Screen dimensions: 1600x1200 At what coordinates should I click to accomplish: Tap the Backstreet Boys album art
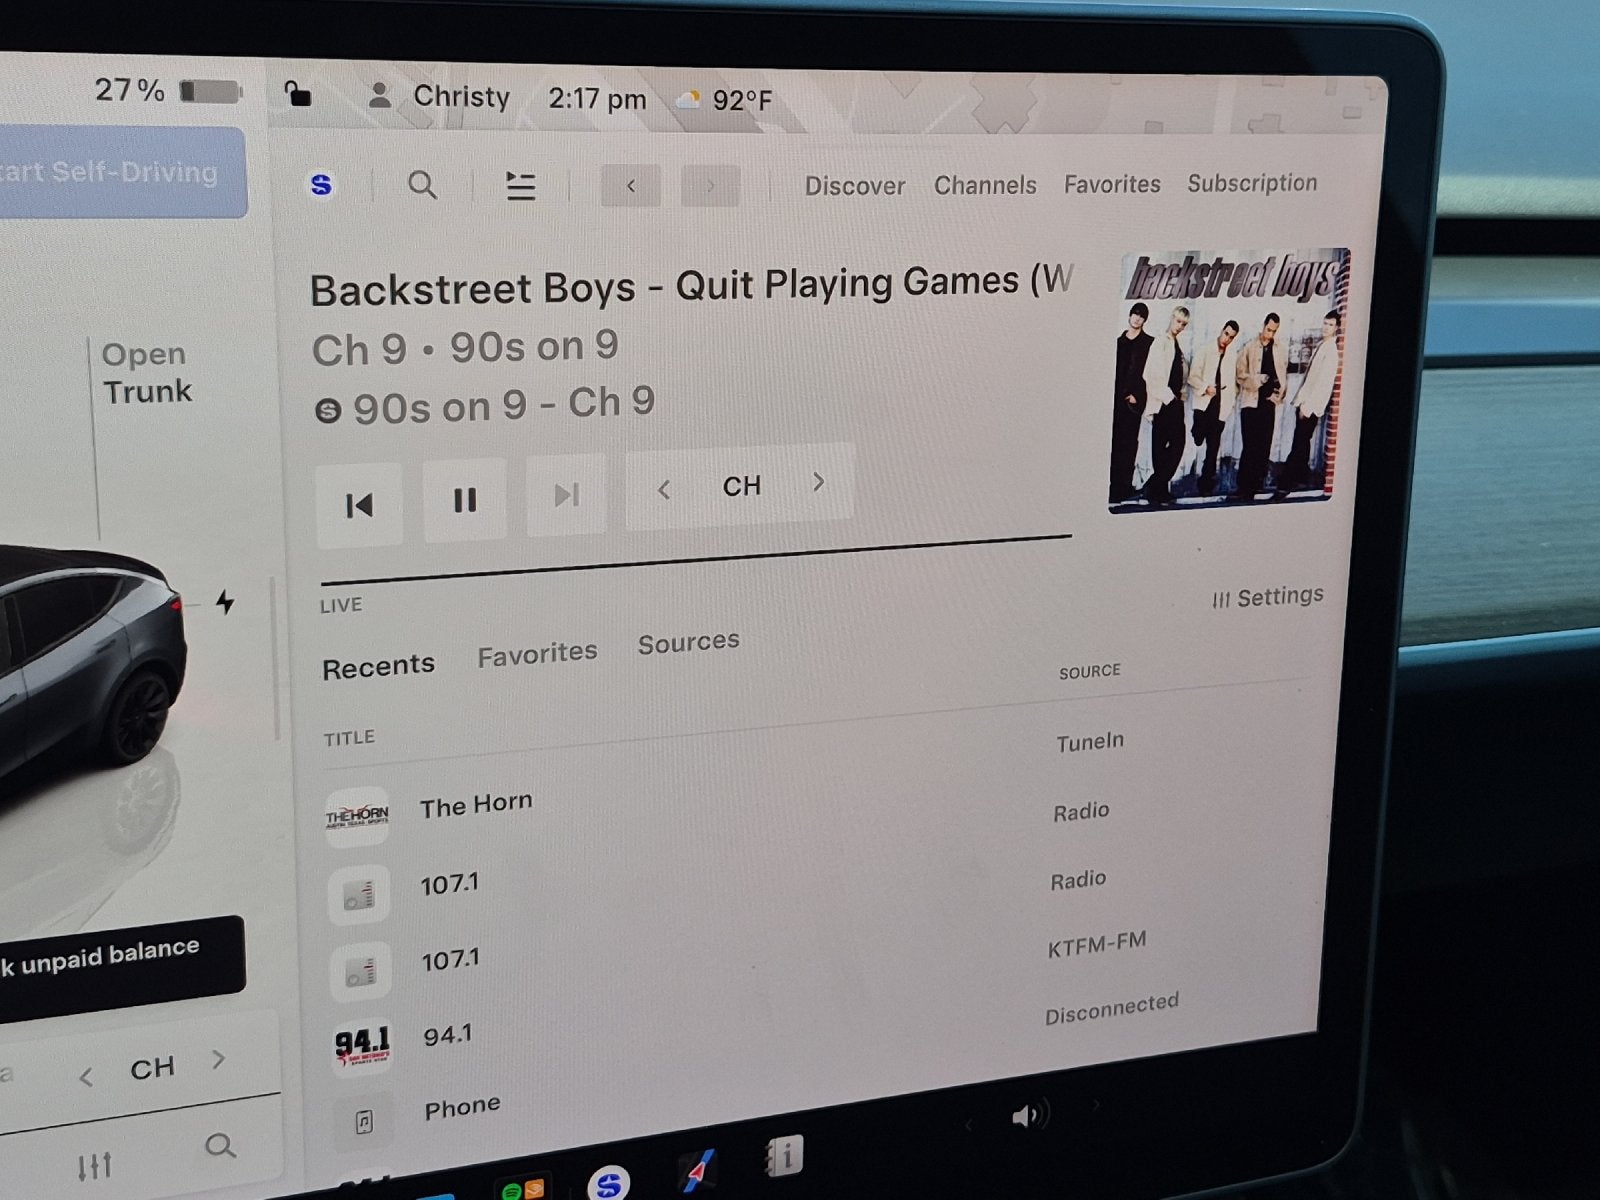point(1230,379)
